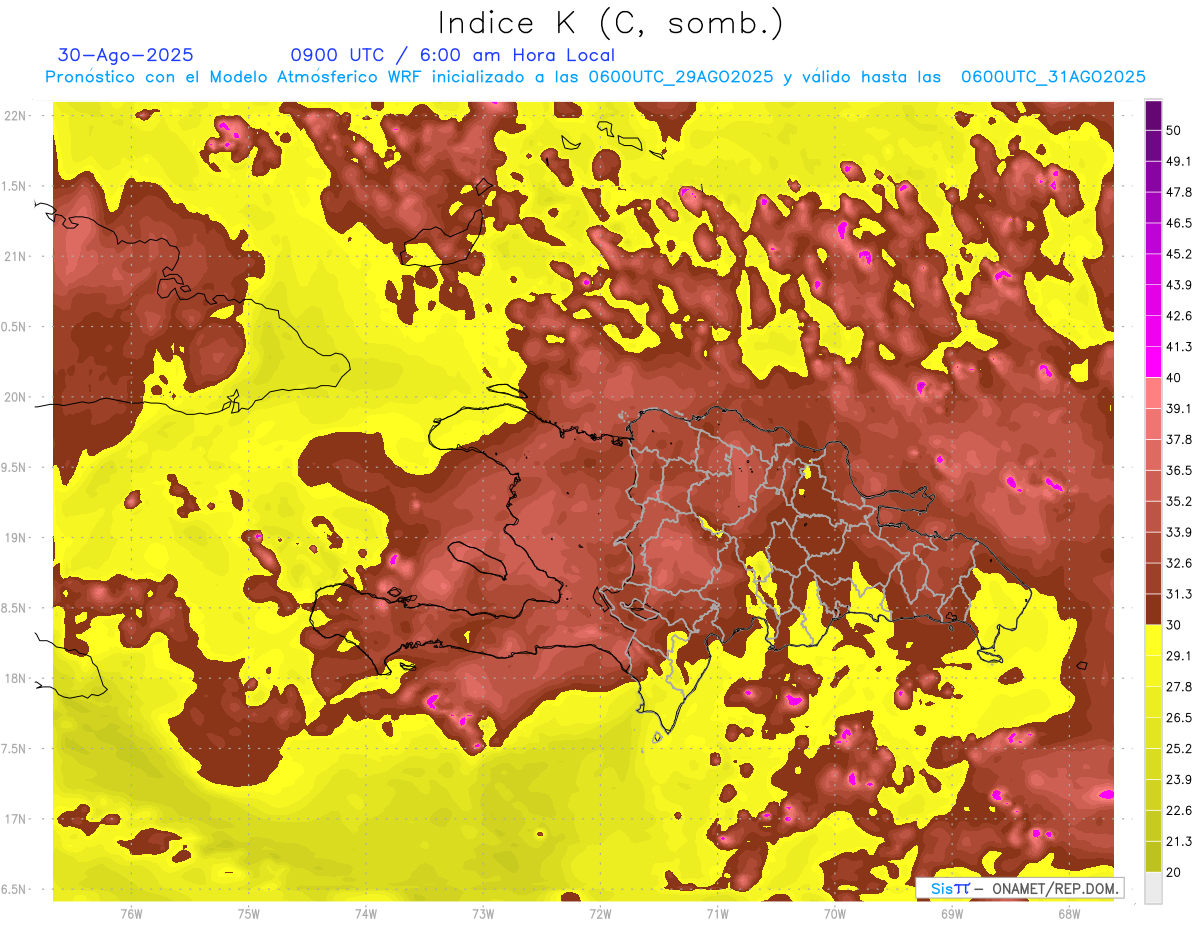Screen dimensions: 1200x927
Task: Click the '36.5' value on the color scale
Action: [x=1179, y=470]
